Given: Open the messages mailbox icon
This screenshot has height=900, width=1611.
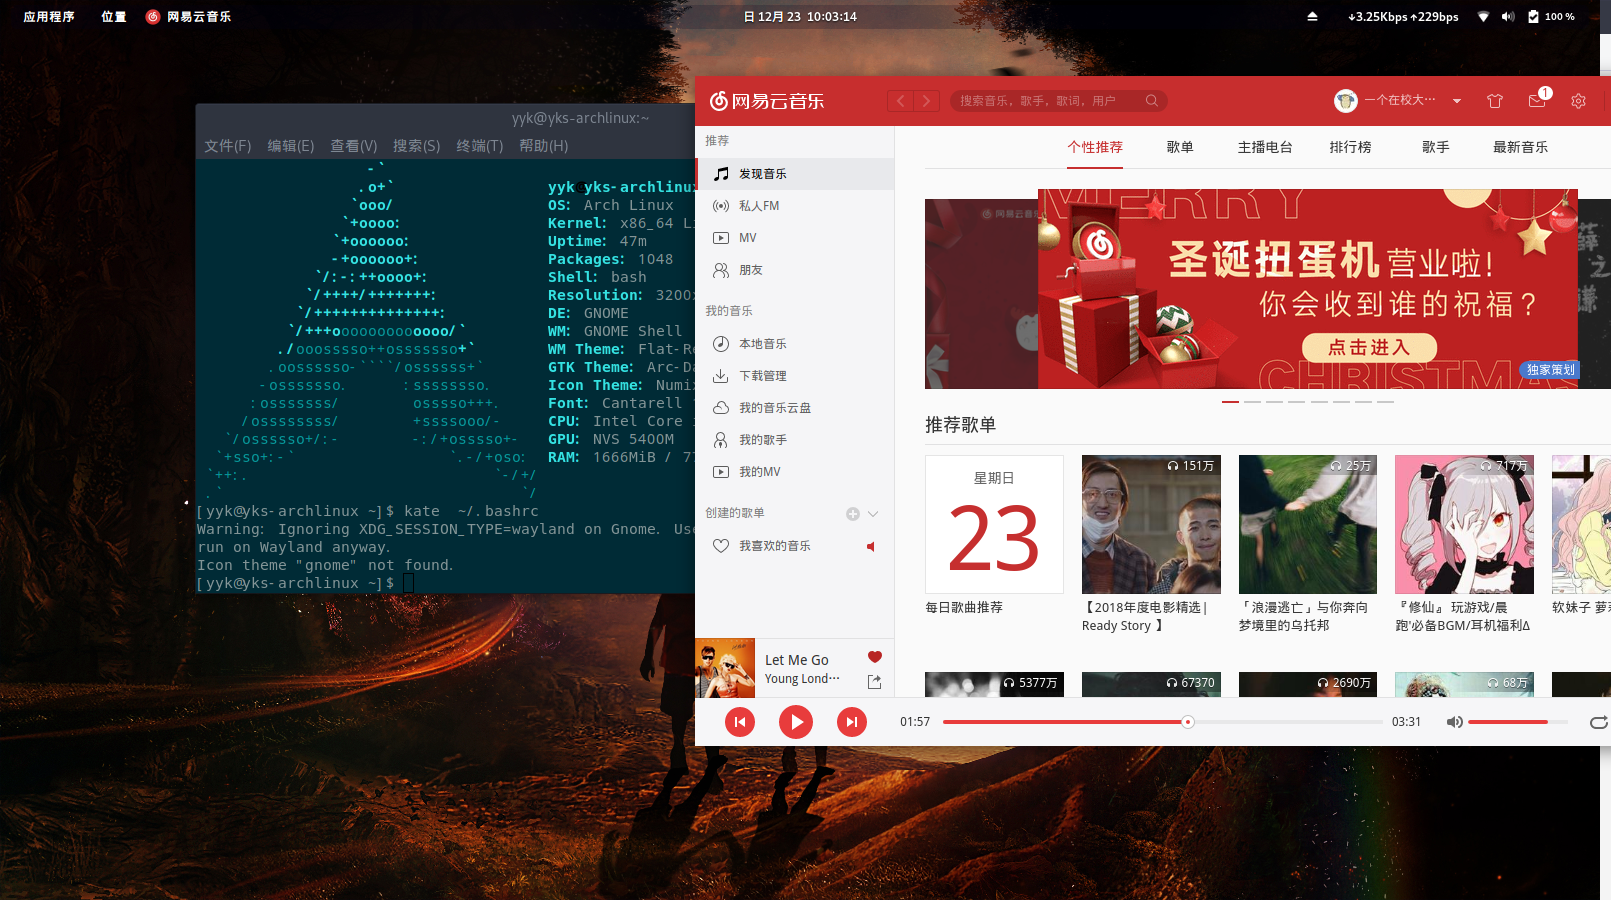Looking at the screenshot, I should coord(1538,100).
